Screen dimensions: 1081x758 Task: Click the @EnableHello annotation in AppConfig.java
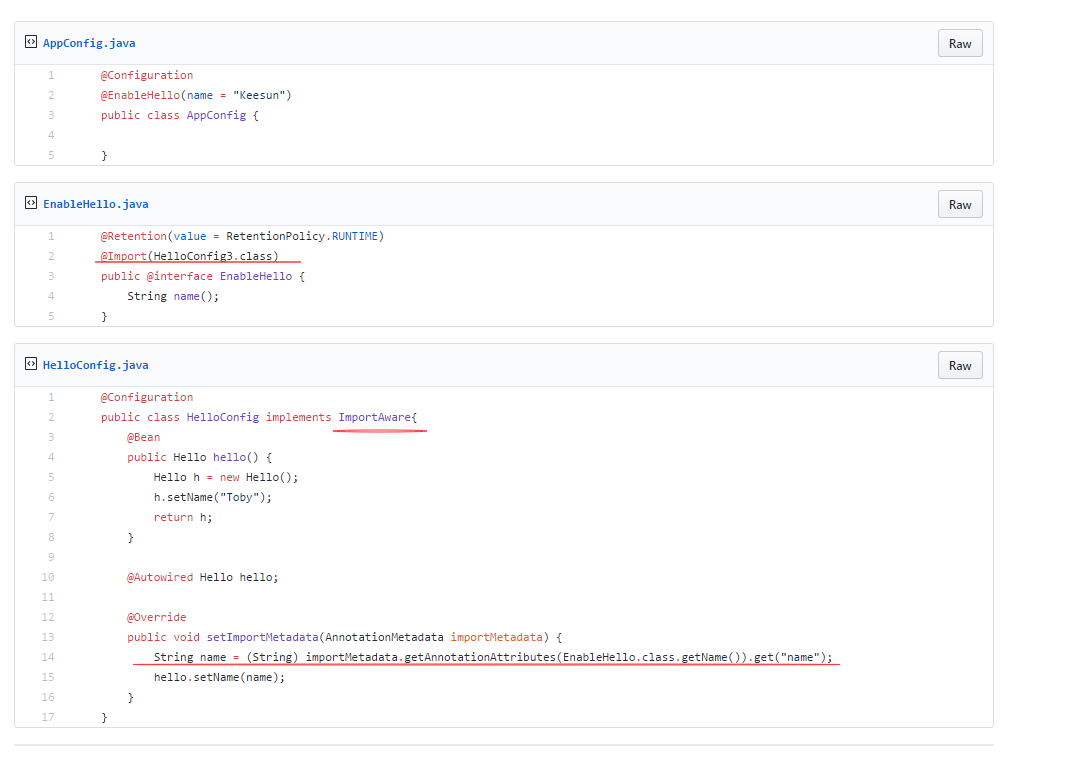click(x=141, y=95)
